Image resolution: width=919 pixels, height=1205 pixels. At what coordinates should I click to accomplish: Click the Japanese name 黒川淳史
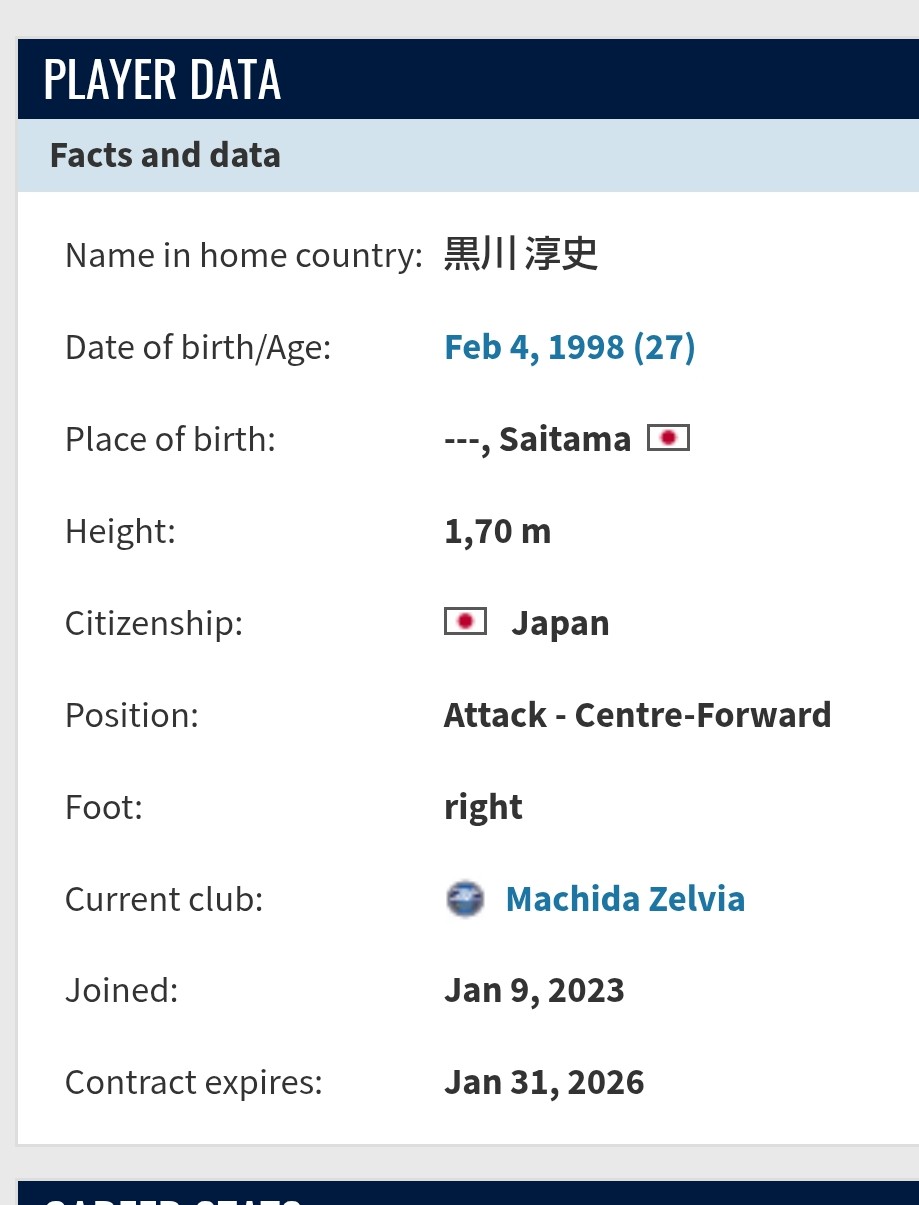[x=521, y=255]
